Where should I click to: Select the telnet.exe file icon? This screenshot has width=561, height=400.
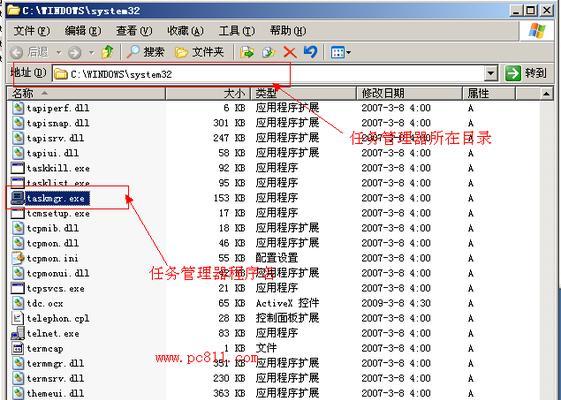pyautogui.click(x=18, y=333)
